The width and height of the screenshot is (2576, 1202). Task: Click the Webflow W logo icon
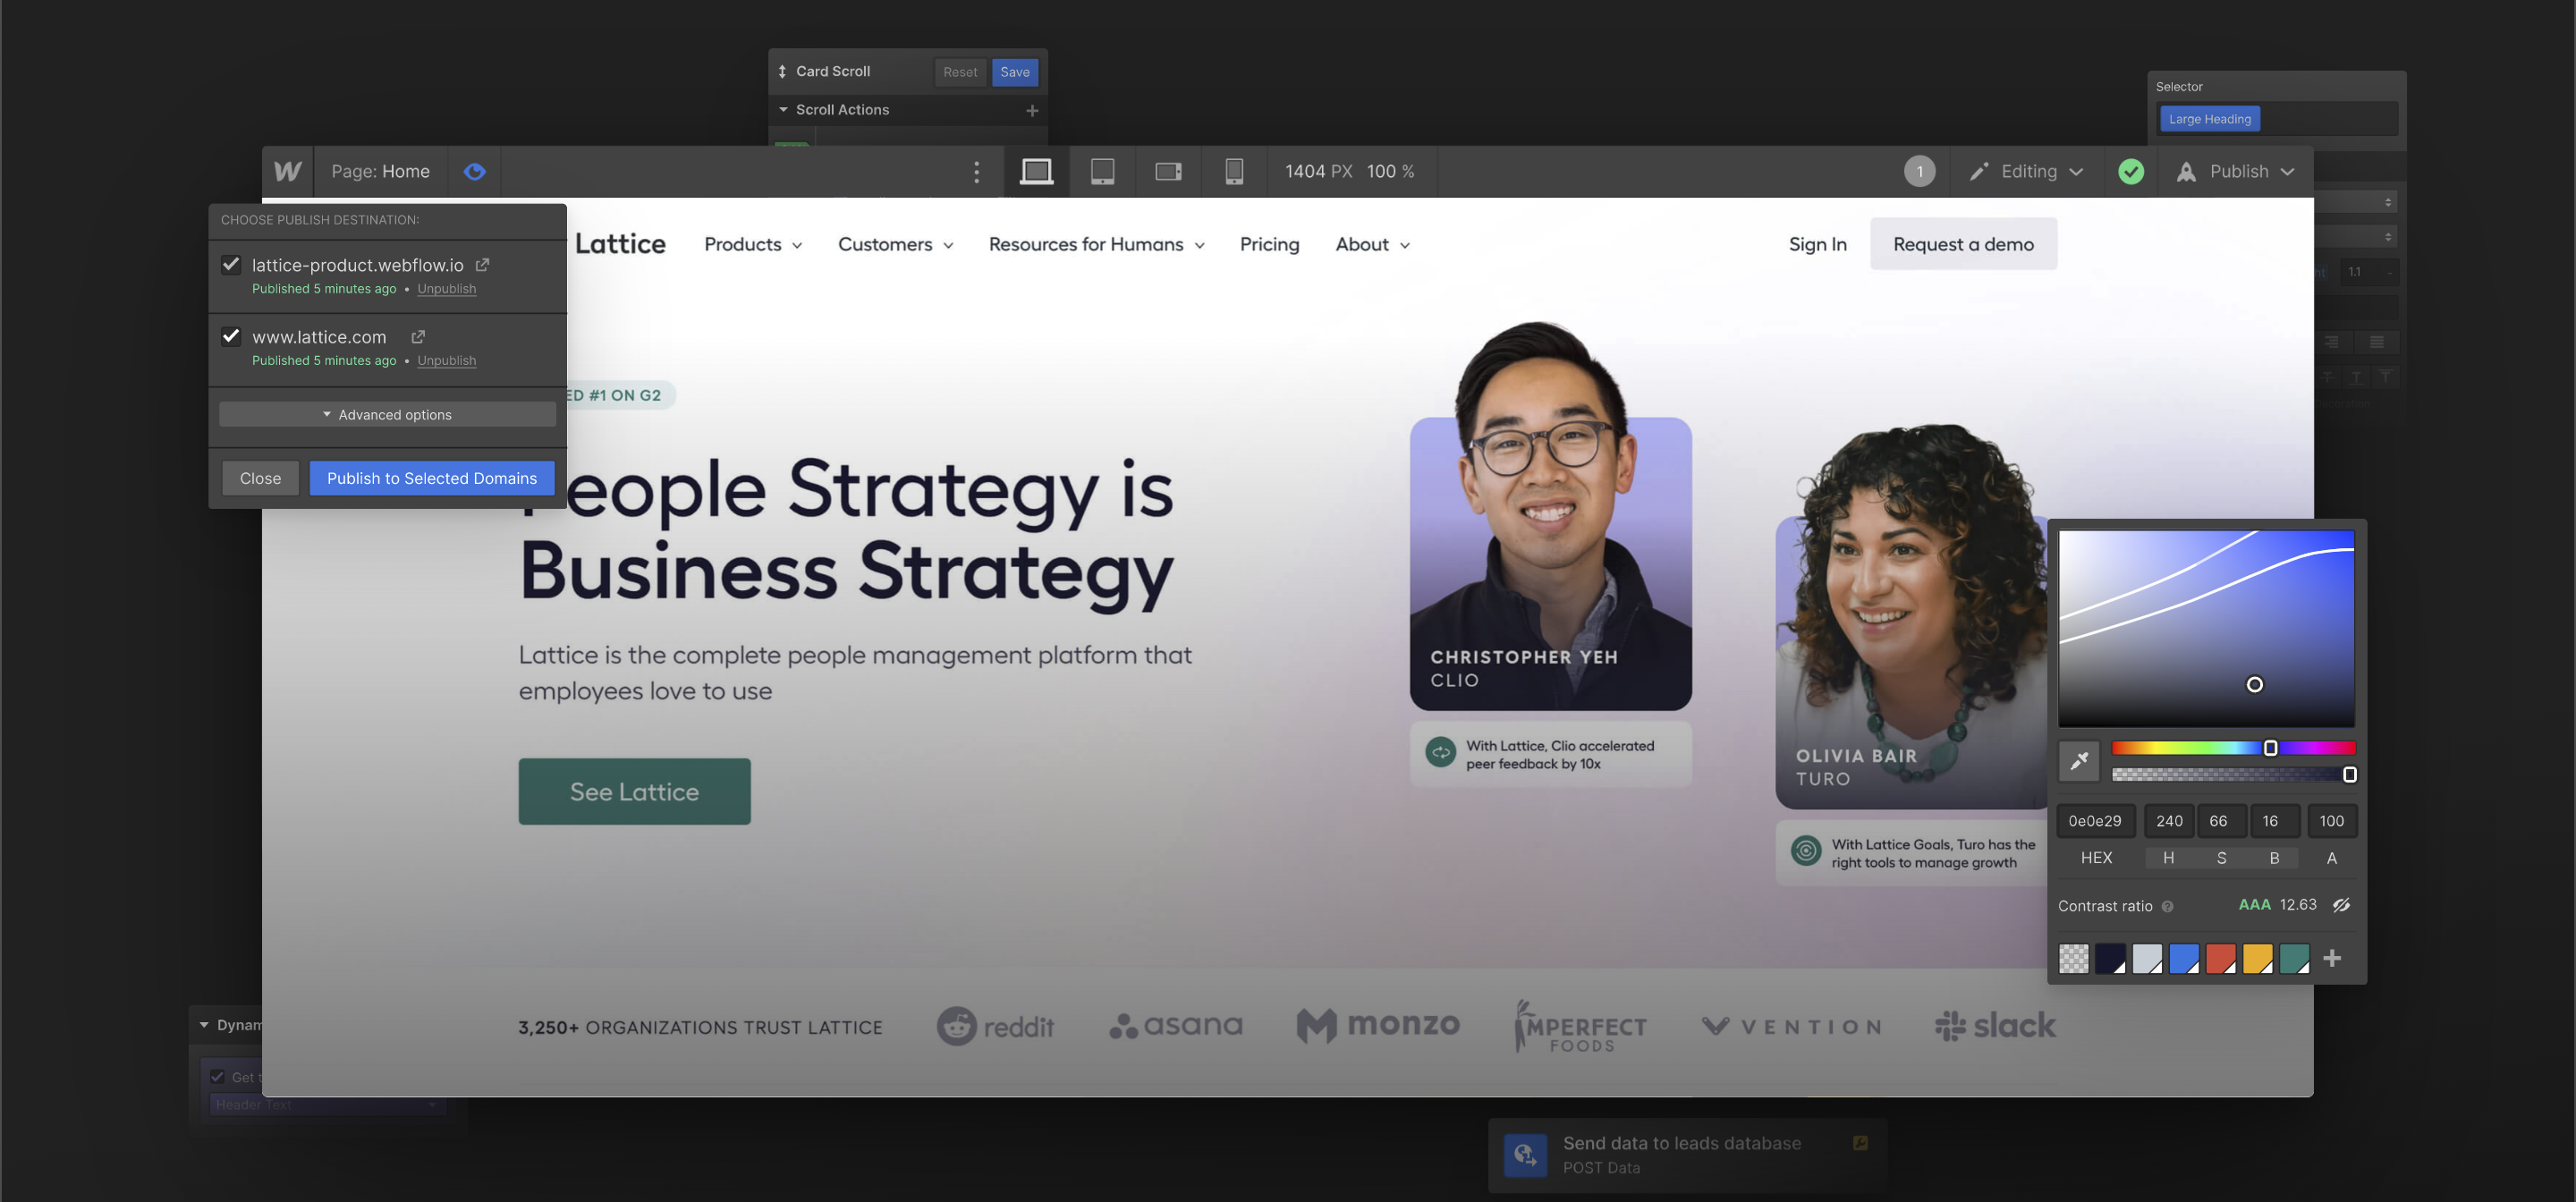tap(288, 171)
